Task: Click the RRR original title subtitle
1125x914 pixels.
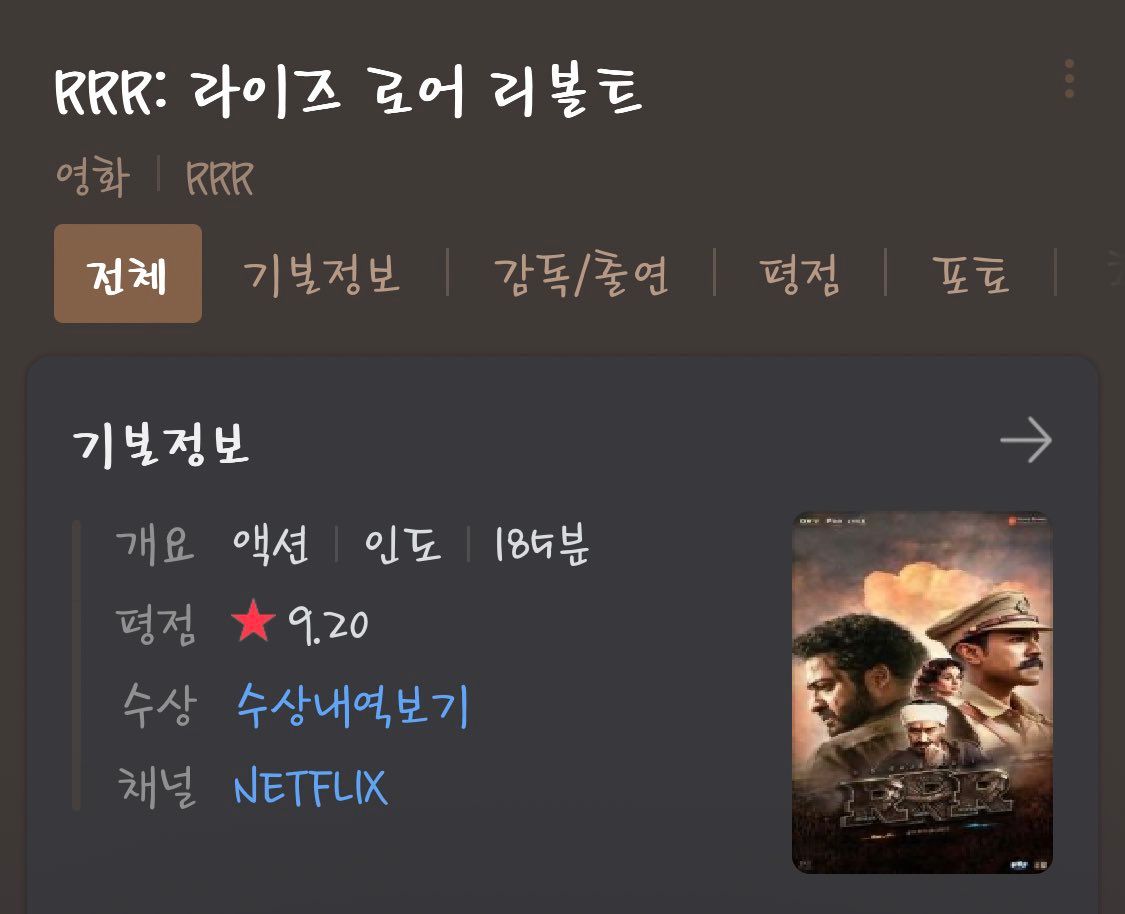Action: click(220, 178)
